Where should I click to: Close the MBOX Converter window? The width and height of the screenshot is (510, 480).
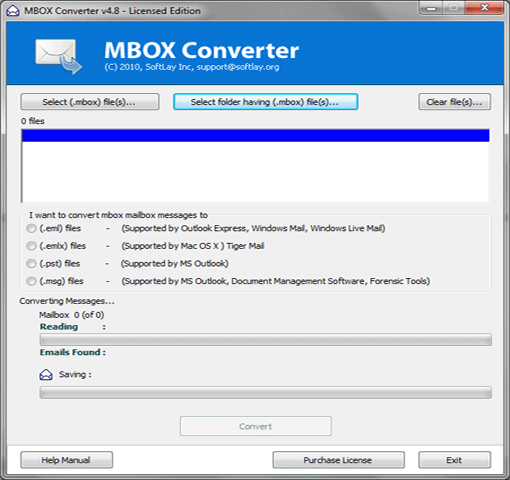pyautogui.click(x=484, y=8)
